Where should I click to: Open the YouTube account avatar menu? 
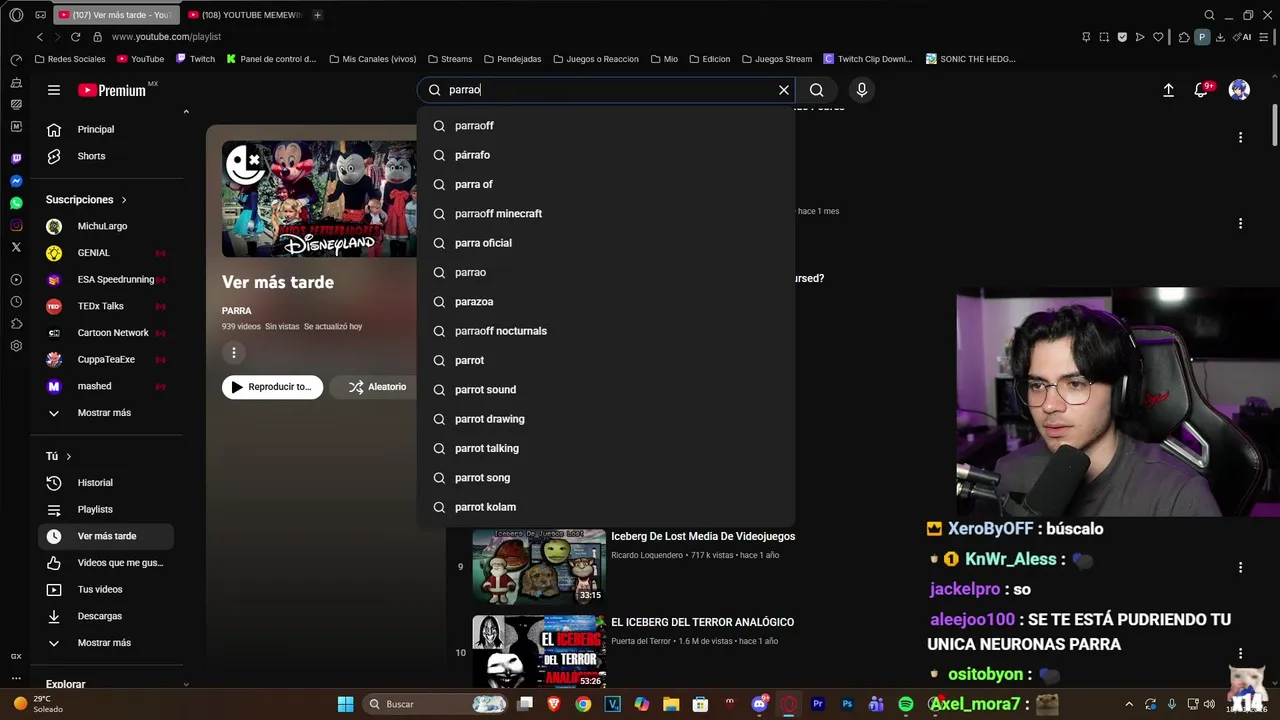[x=1239, y=90]
